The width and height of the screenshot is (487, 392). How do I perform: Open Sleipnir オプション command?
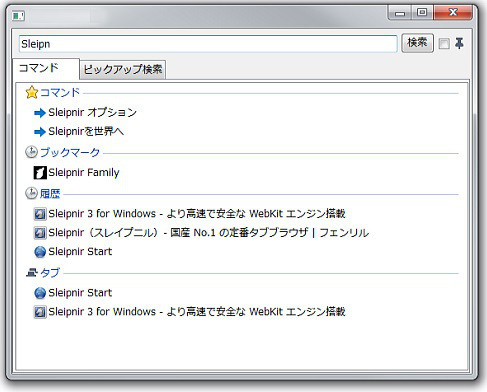pyautogui.click(x=93, y=112)
